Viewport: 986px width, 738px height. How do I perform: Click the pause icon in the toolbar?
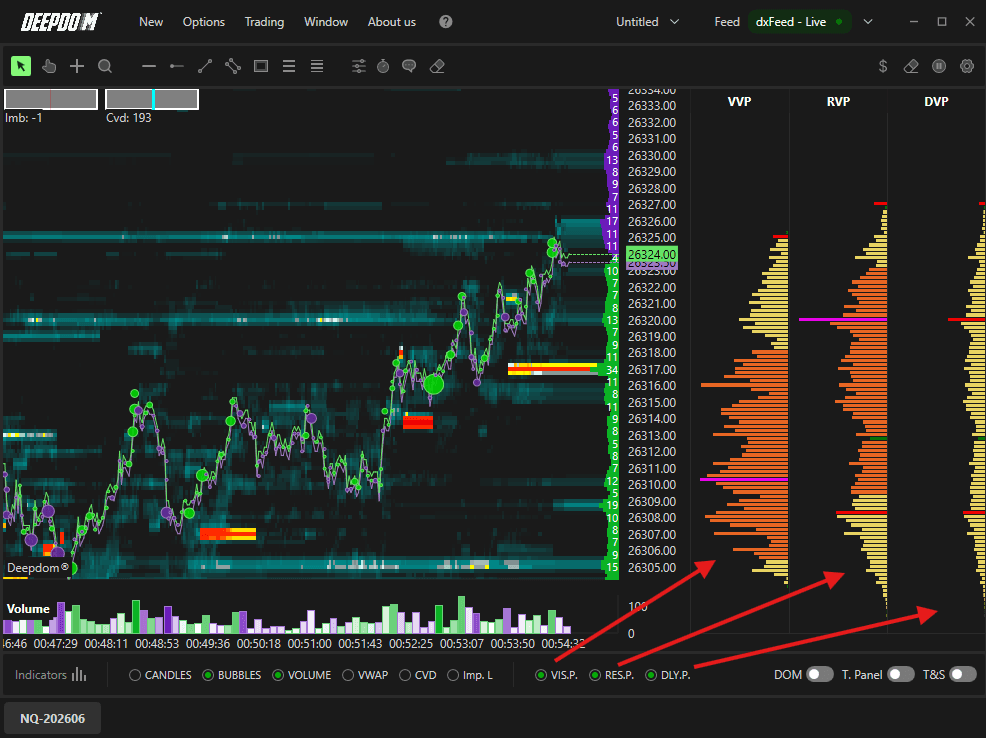pos(939,66)
